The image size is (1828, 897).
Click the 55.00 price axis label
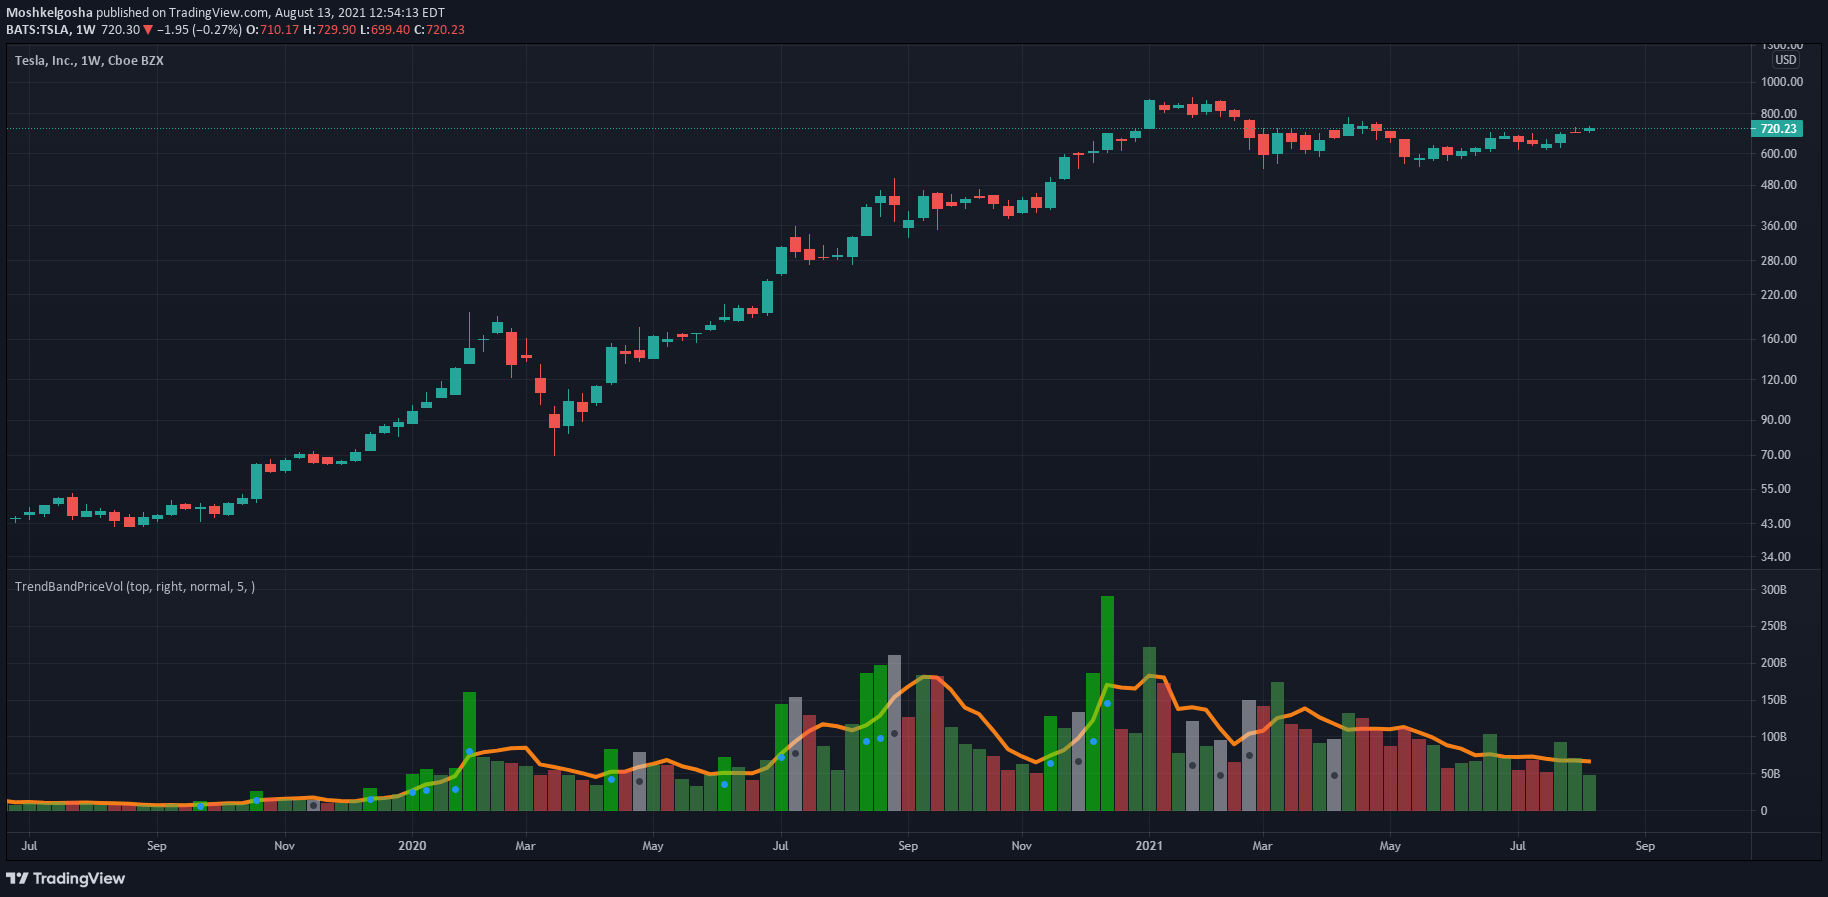(1776, 489)
